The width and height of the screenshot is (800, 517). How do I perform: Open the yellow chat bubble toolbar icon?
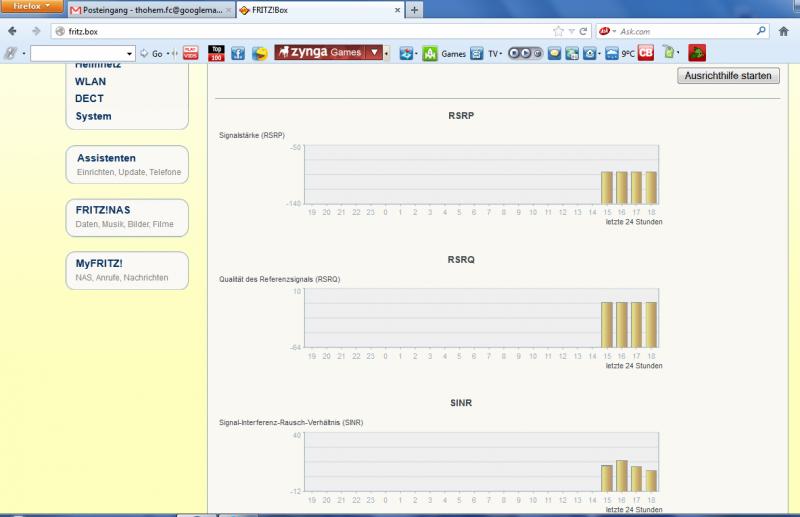554,53
